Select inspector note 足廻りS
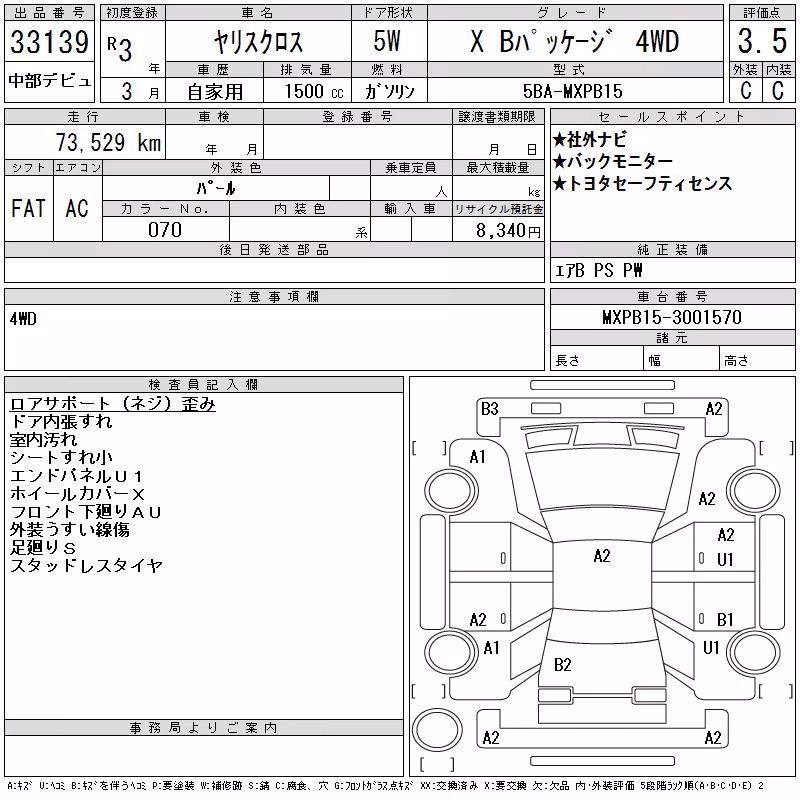The height and width of the screenshot is (800, 800). click(x=43, y=548)
